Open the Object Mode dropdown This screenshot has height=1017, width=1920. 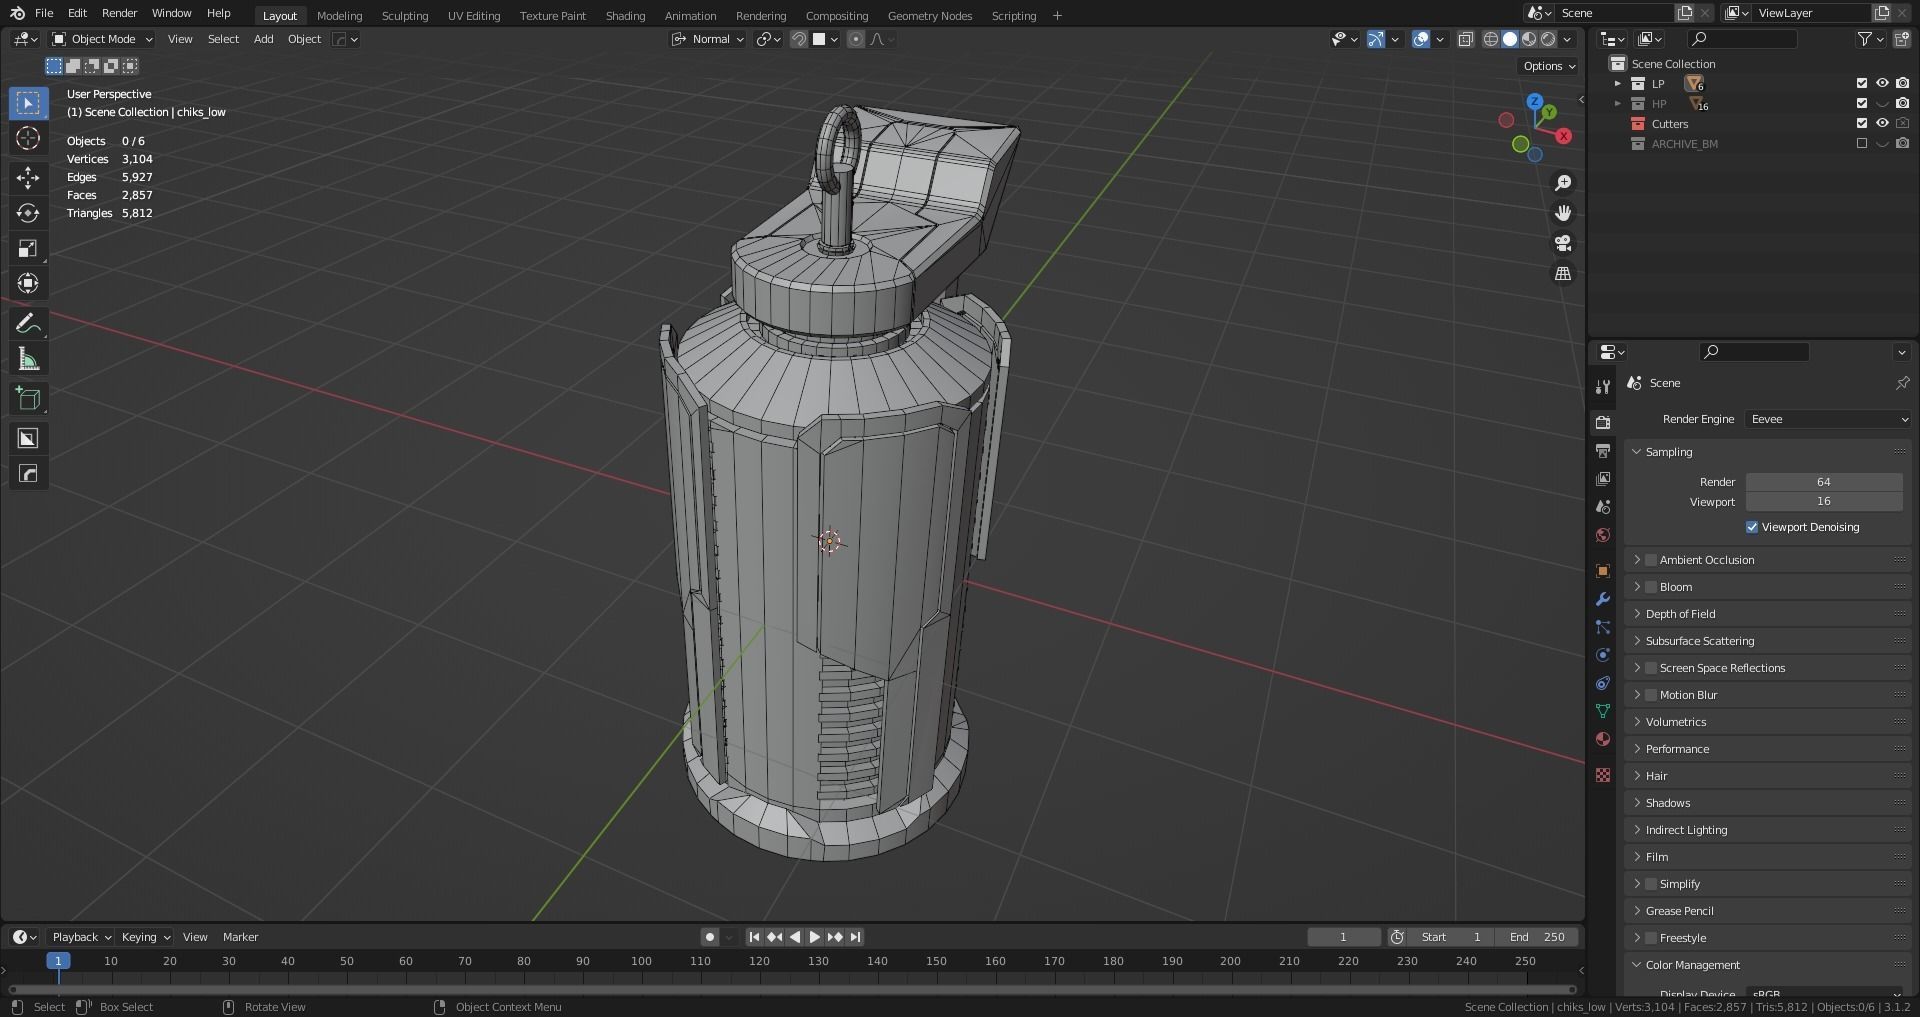(102, 39)
